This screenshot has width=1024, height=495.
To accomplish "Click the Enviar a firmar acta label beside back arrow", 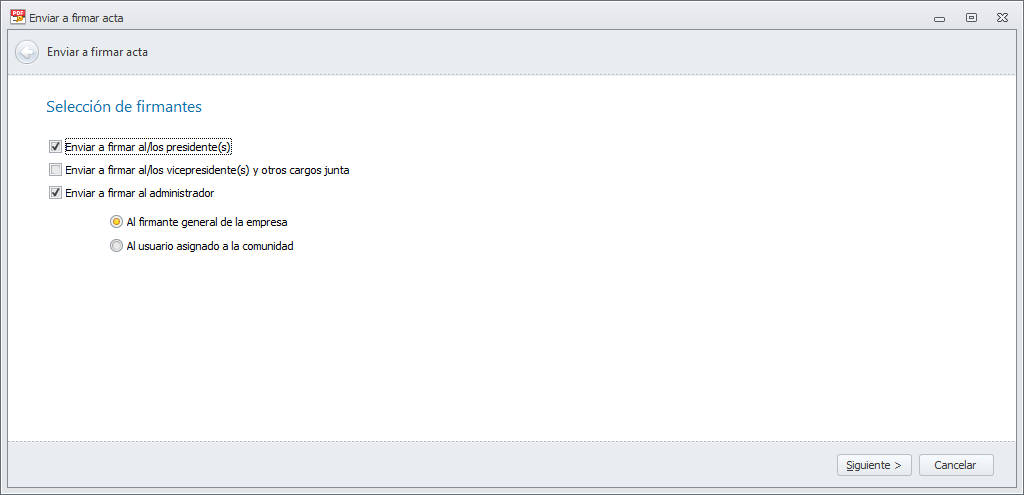I will tap(97, 52).
